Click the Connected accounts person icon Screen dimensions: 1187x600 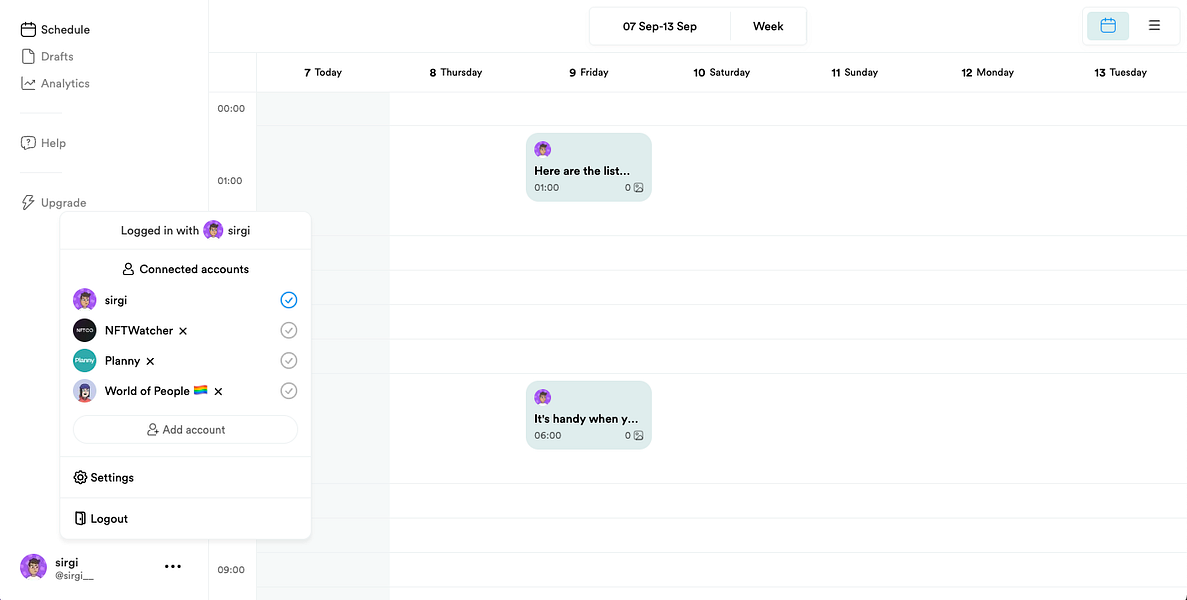pyautogui.click(x=128, y=269)
